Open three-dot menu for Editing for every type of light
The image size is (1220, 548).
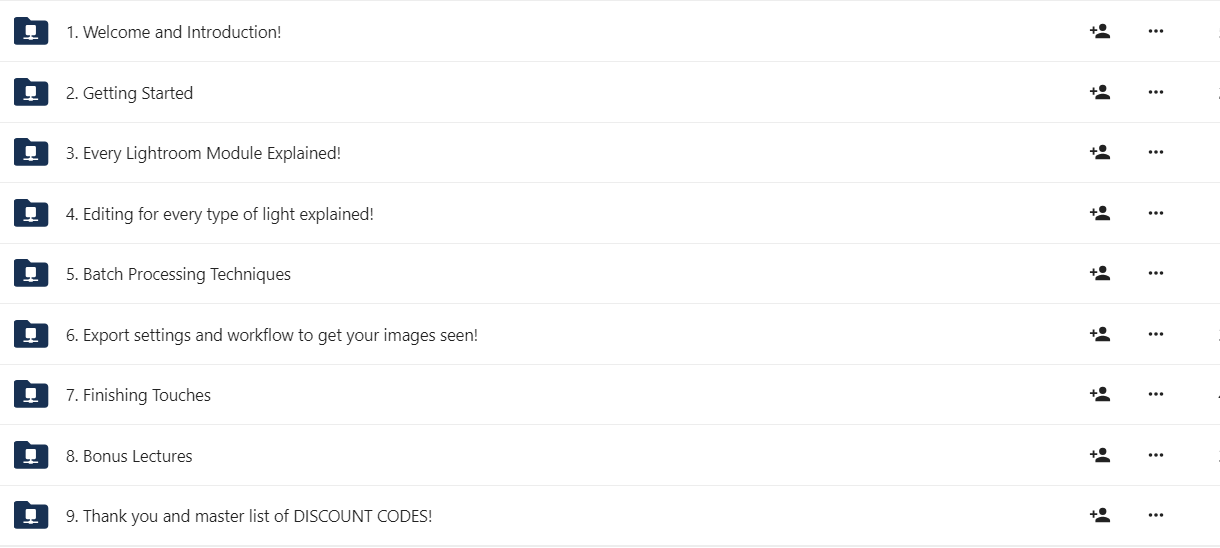click(1156, 213)
